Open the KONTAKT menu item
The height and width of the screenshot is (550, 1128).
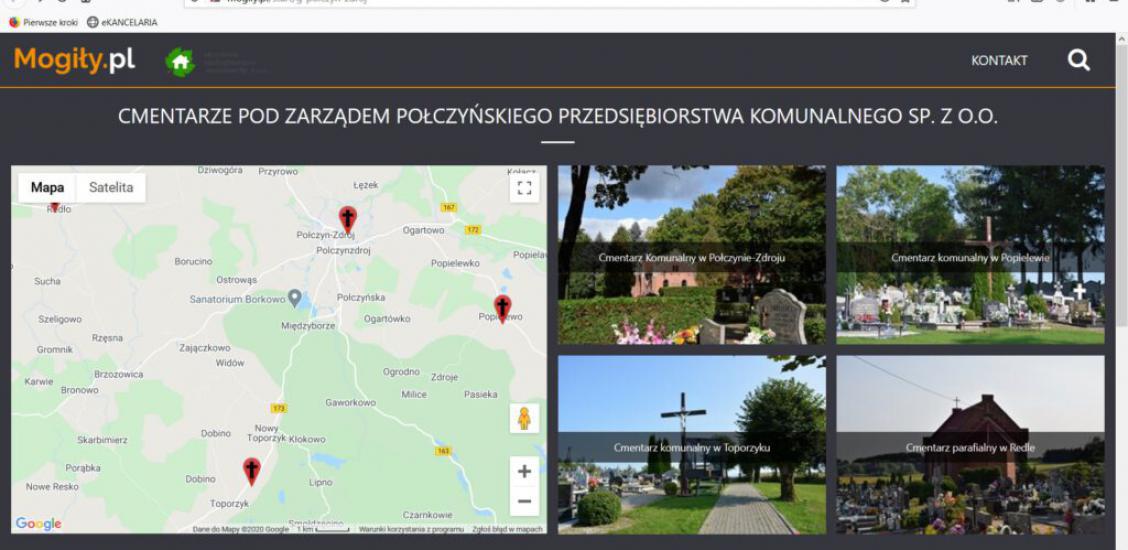pyautogui.click(x=999, y=61)
